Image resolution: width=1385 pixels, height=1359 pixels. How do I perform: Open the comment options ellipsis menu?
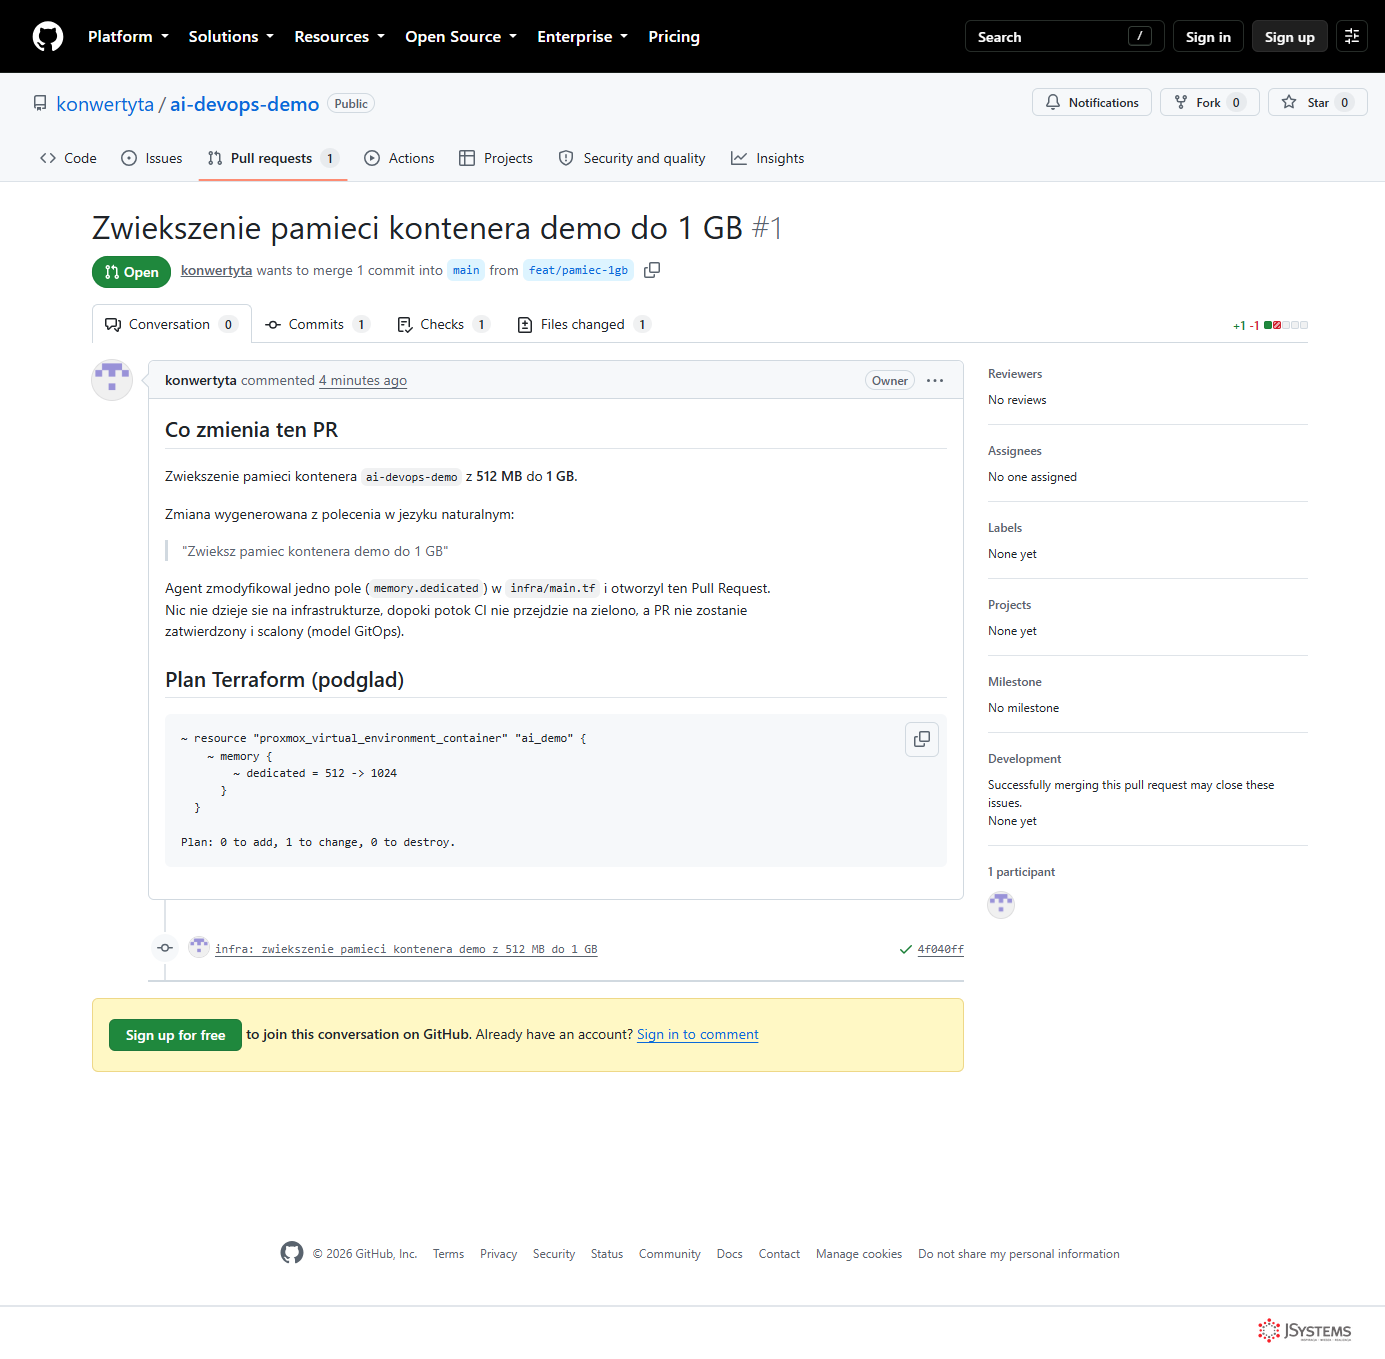click(935, 380)
